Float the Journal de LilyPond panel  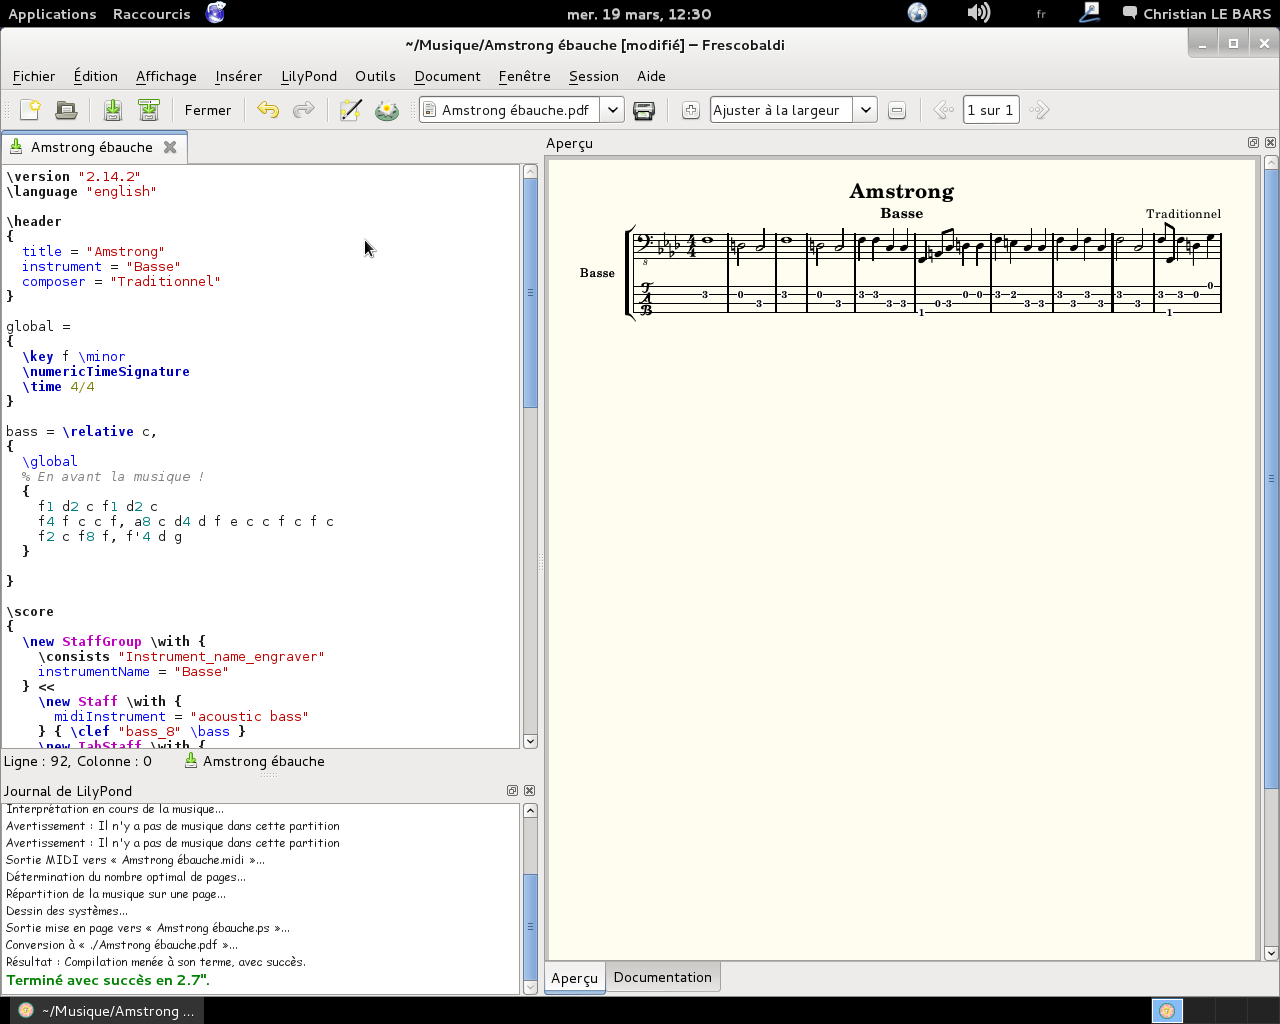(512, 791)
